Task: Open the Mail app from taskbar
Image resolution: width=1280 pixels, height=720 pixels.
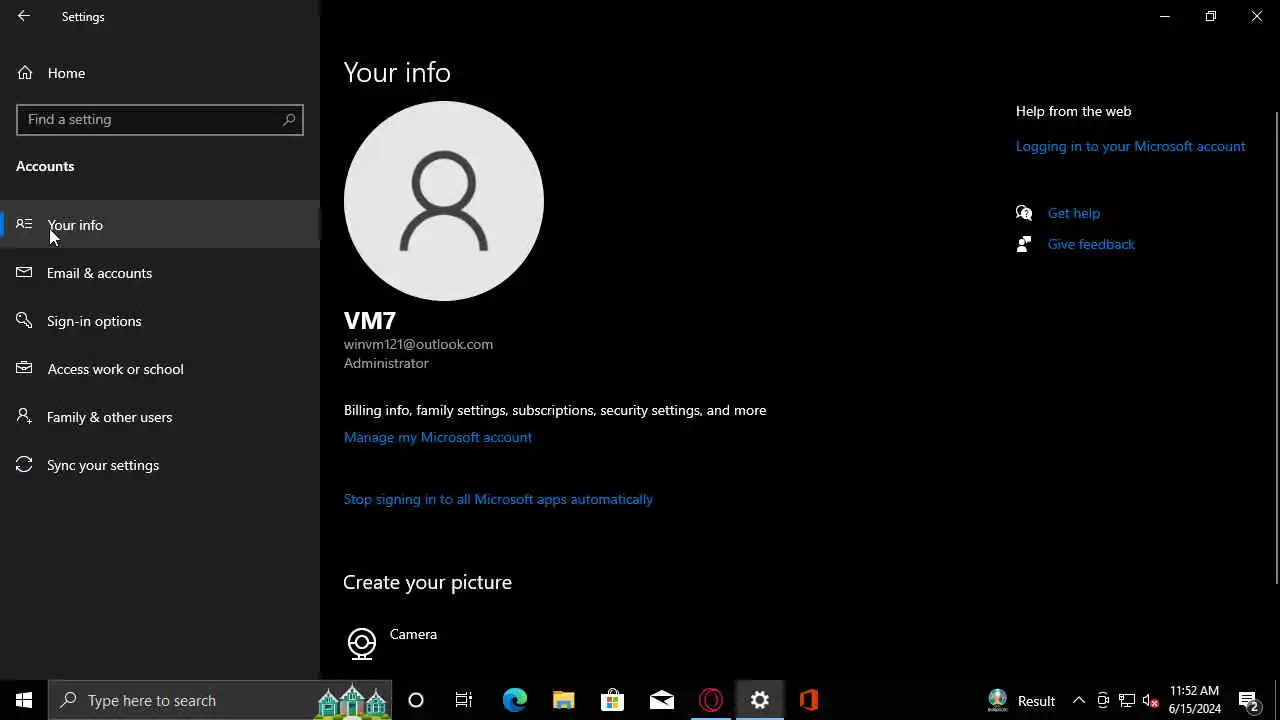Action: [x=662, y=700]
